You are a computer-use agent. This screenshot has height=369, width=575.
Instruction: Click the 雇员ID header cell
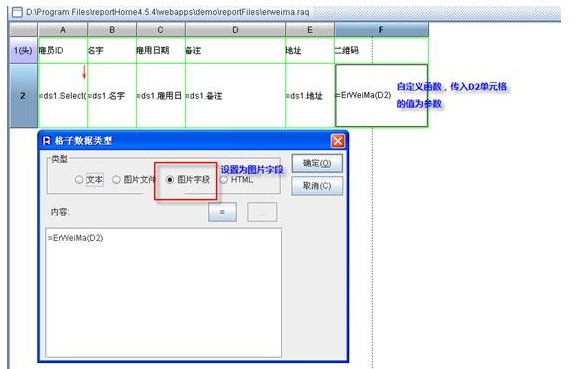63,50
